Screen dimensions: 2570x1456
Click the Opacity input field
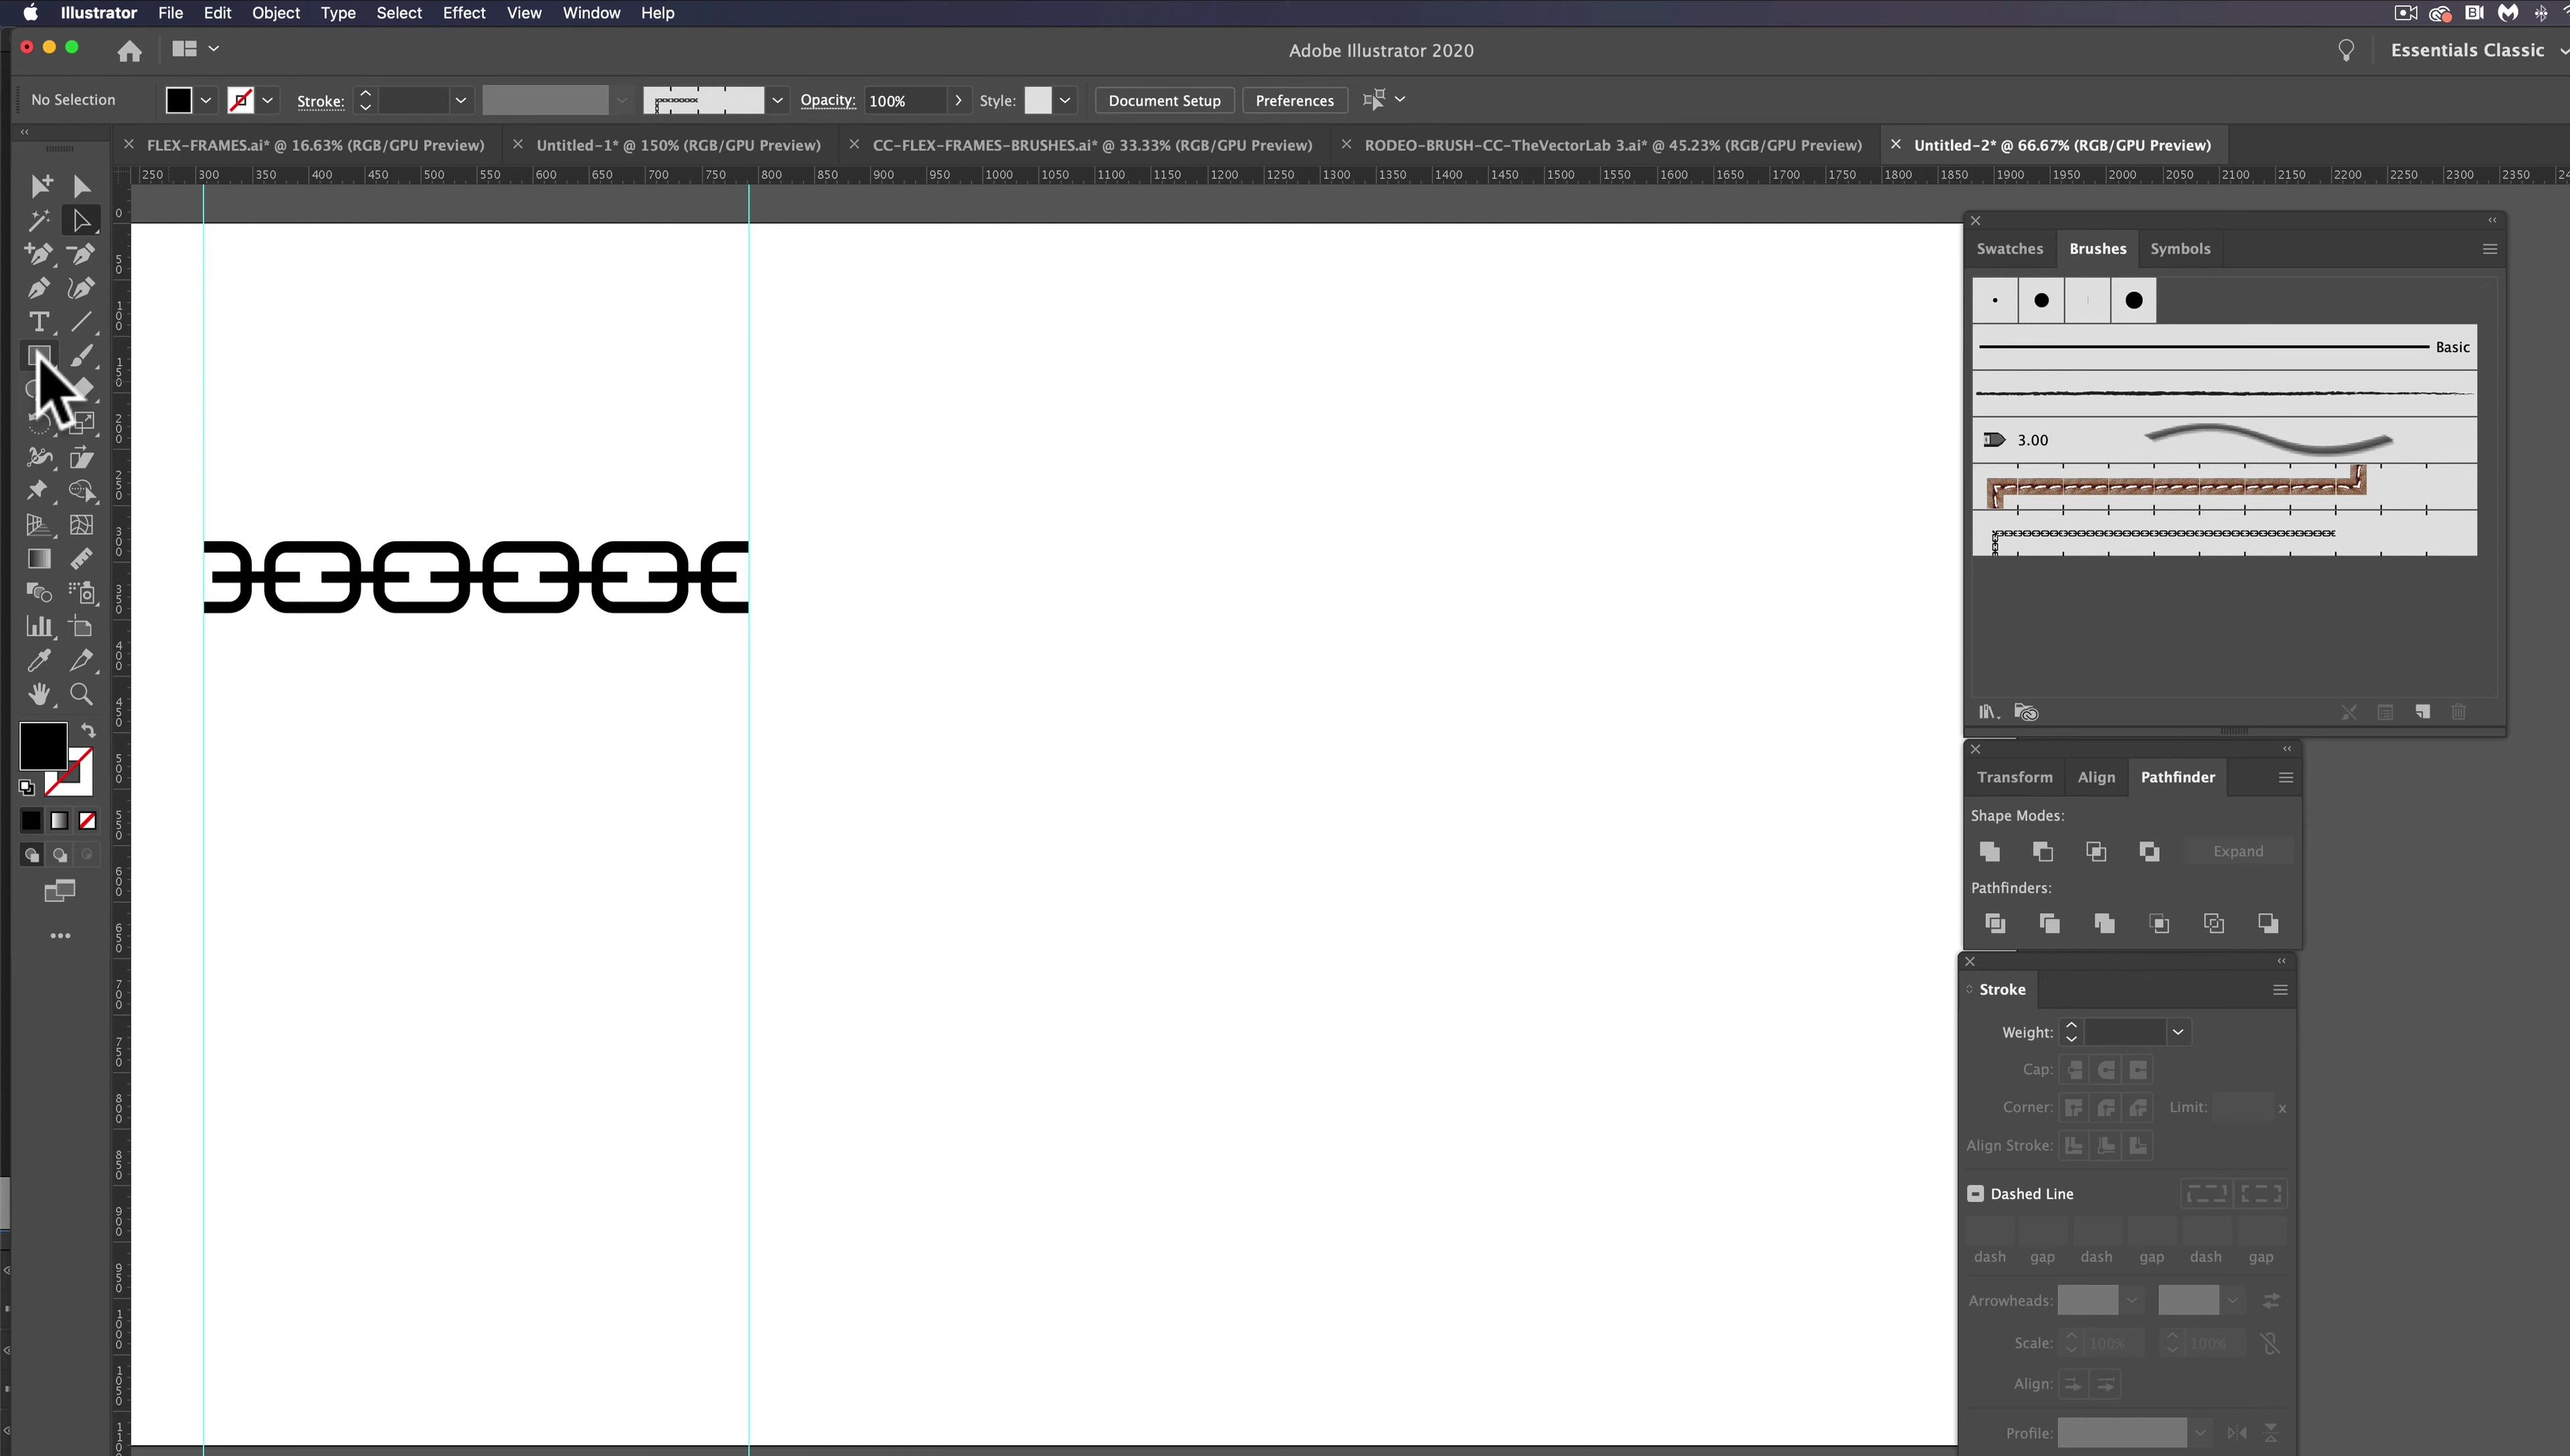coord(904,100)
